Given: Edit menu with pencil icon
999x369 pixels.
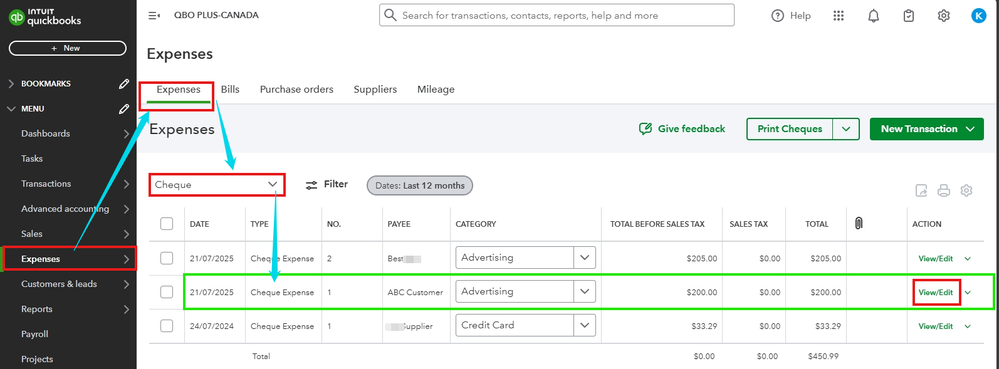Looking at the screenshot, I should point(124,109).
